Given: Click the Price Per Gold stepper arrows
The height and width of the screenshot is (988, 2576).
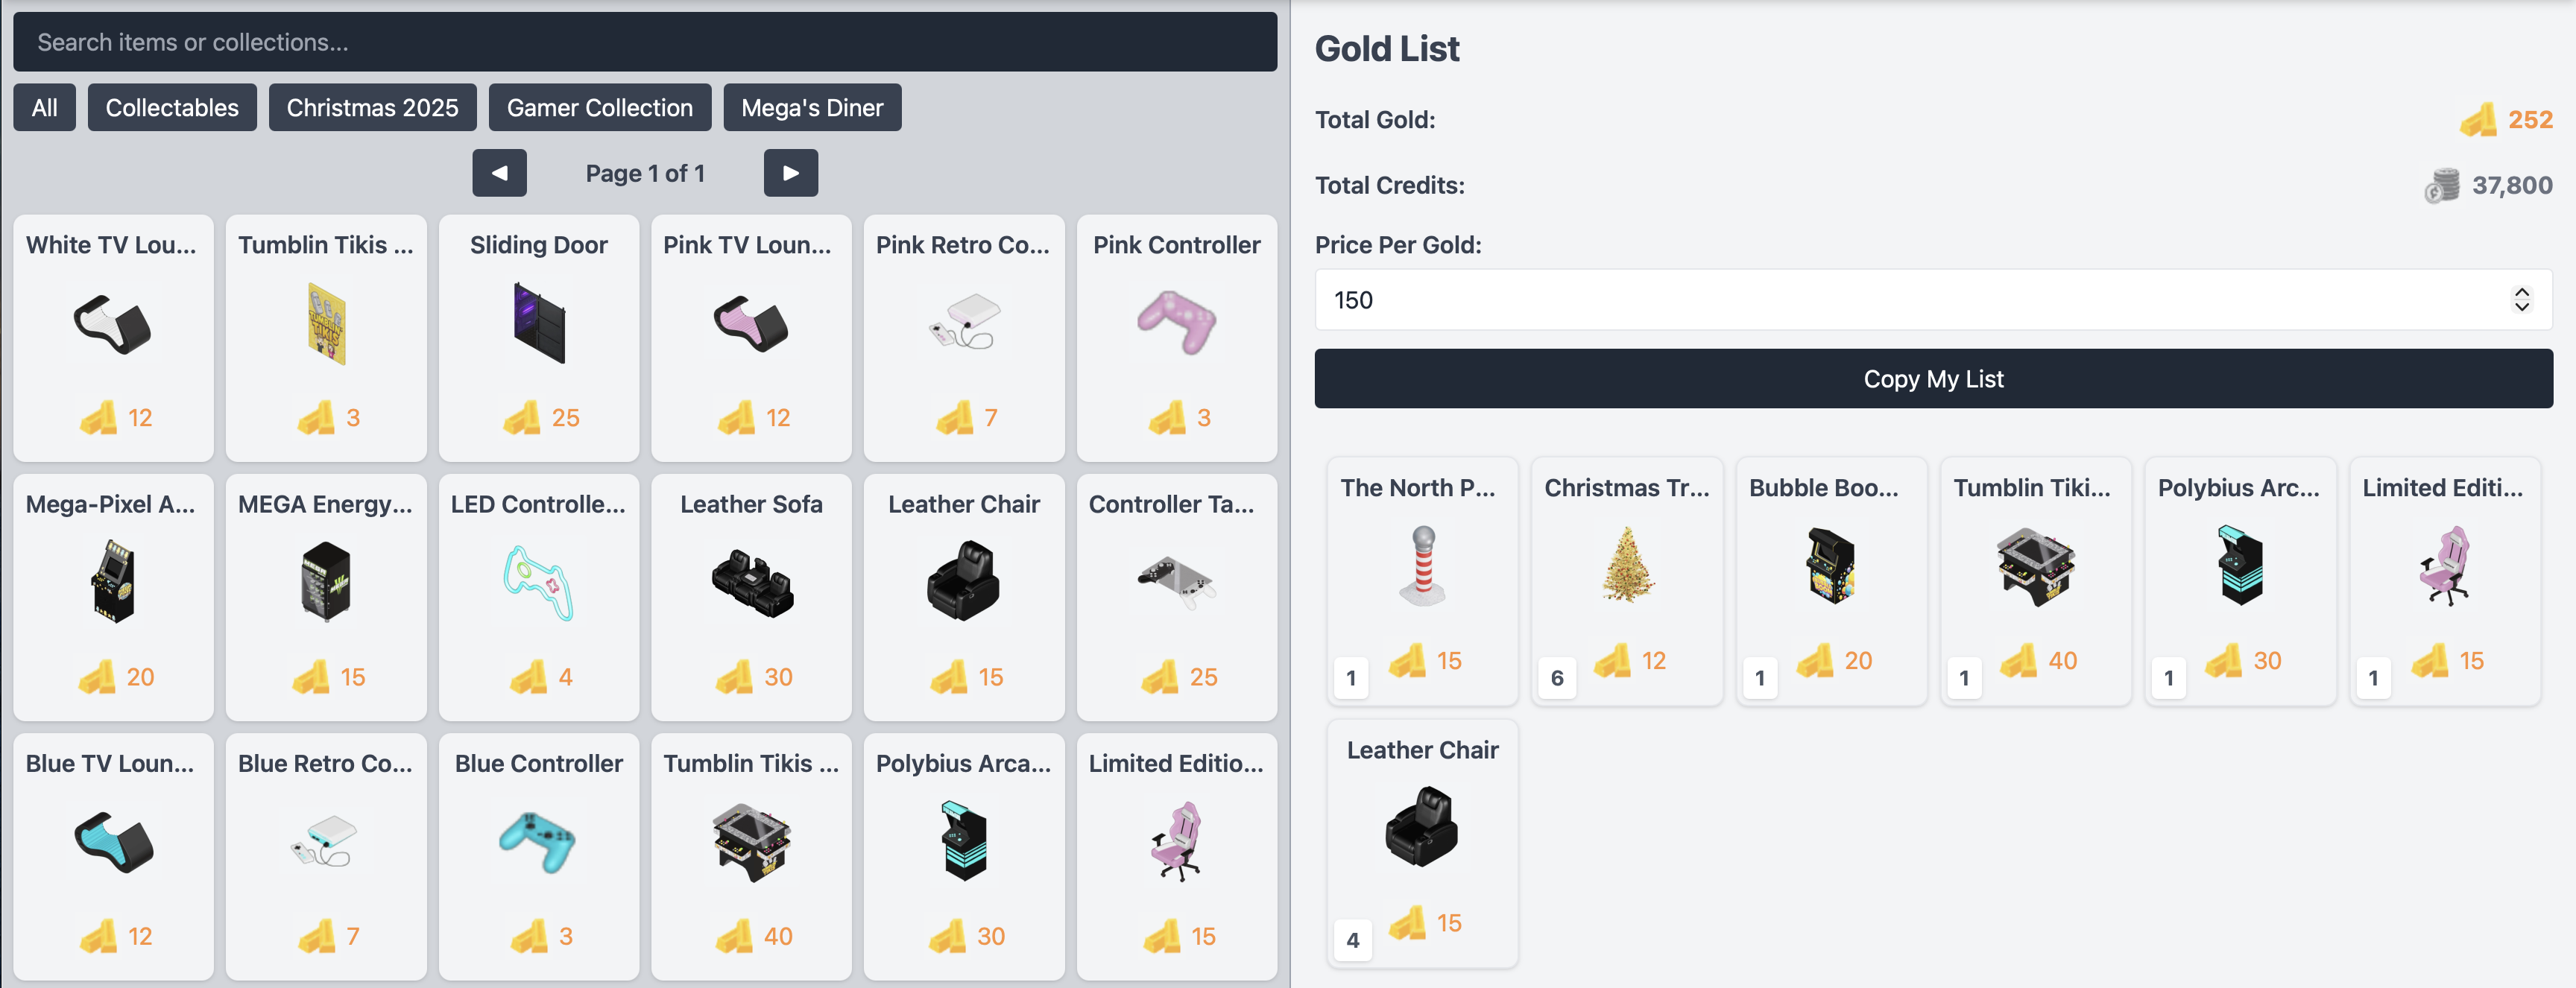Looking at the screenshot, I should coord(2521,300).
